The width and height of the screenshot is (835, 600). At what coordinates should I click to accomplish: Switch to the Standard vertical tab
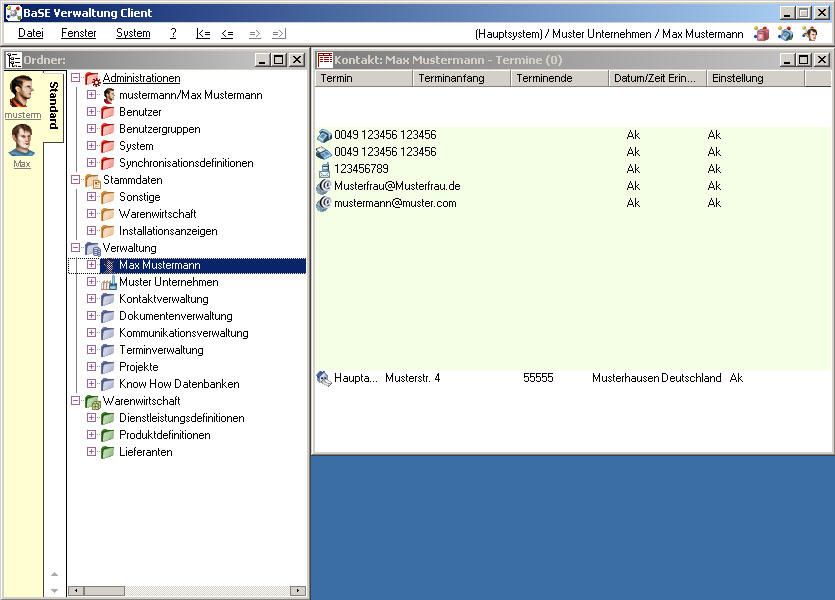(54, 106)
